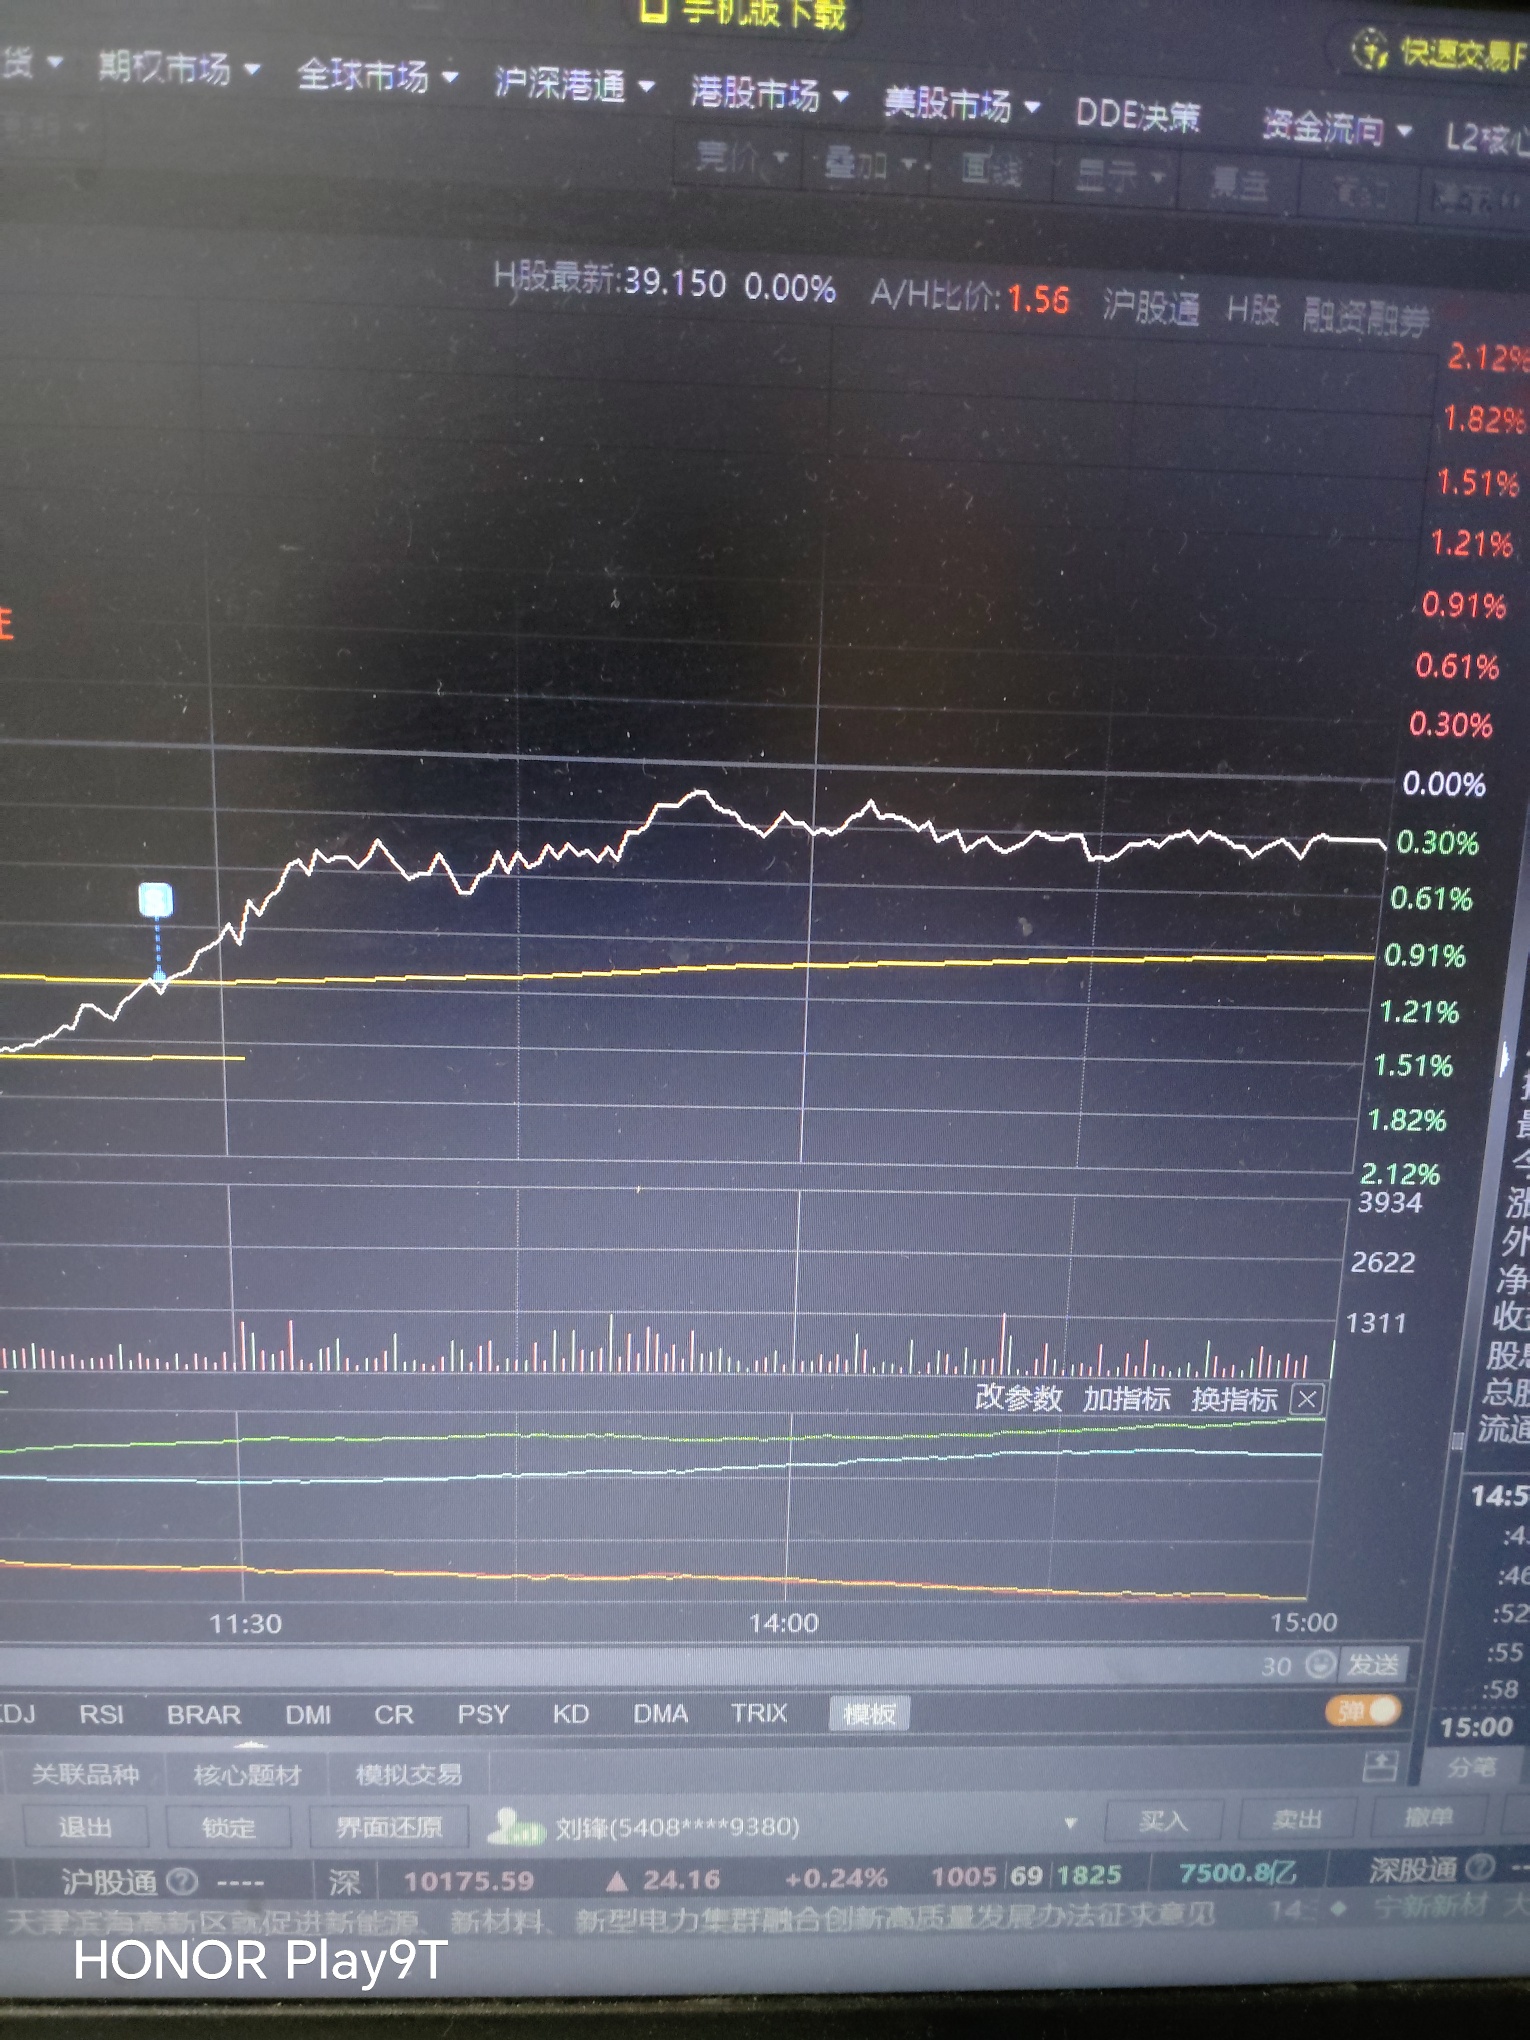Click the upload/pop-out panel icon
The width and height of the screenshot is (1530, 2040).
(1380, 1767)
